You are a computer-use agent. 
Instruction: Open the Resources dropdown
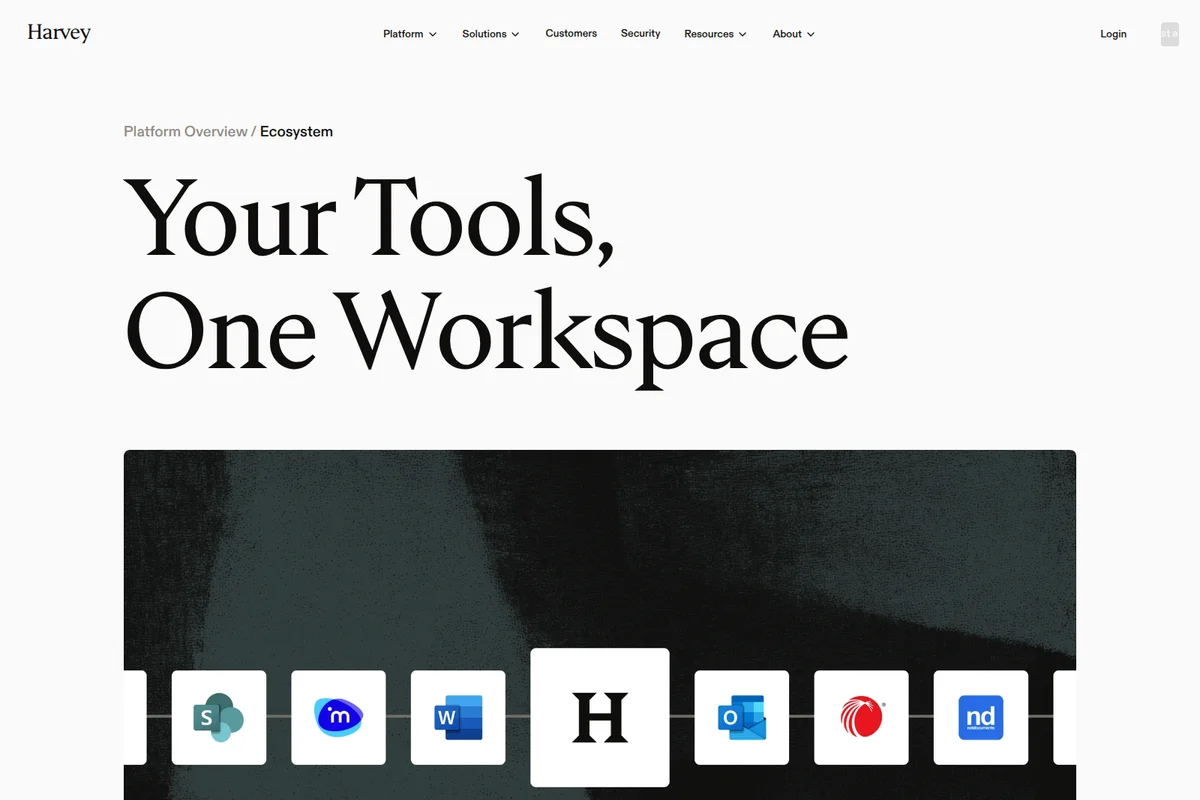coord(715,34)
